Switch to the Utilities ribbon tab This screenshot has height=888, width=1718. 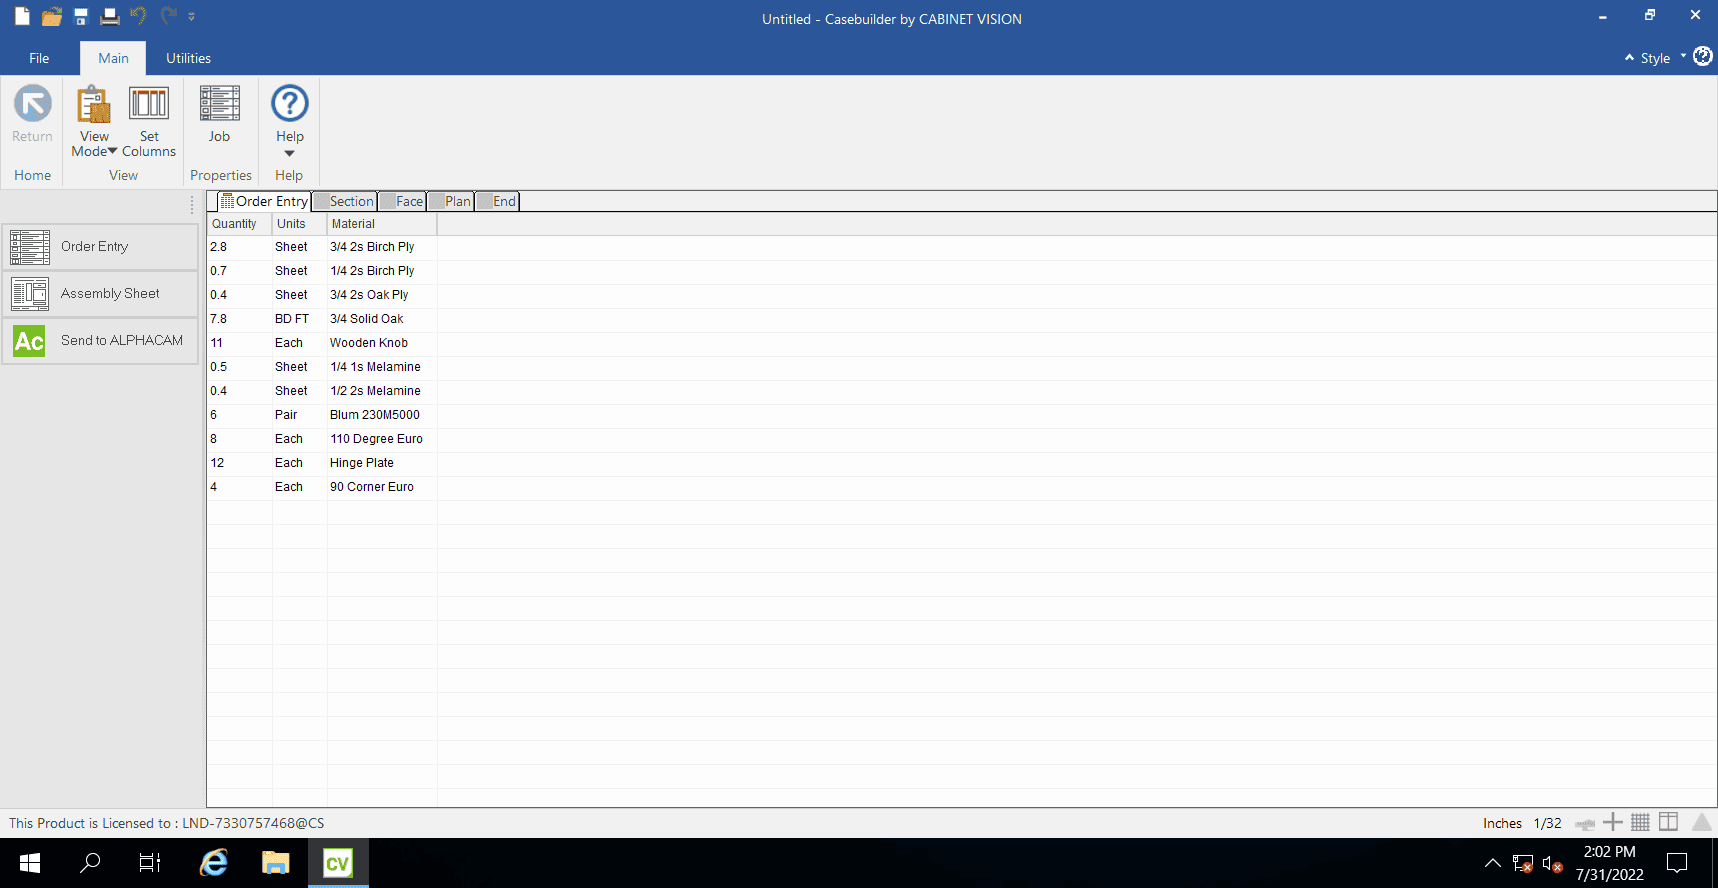(188, 58)
